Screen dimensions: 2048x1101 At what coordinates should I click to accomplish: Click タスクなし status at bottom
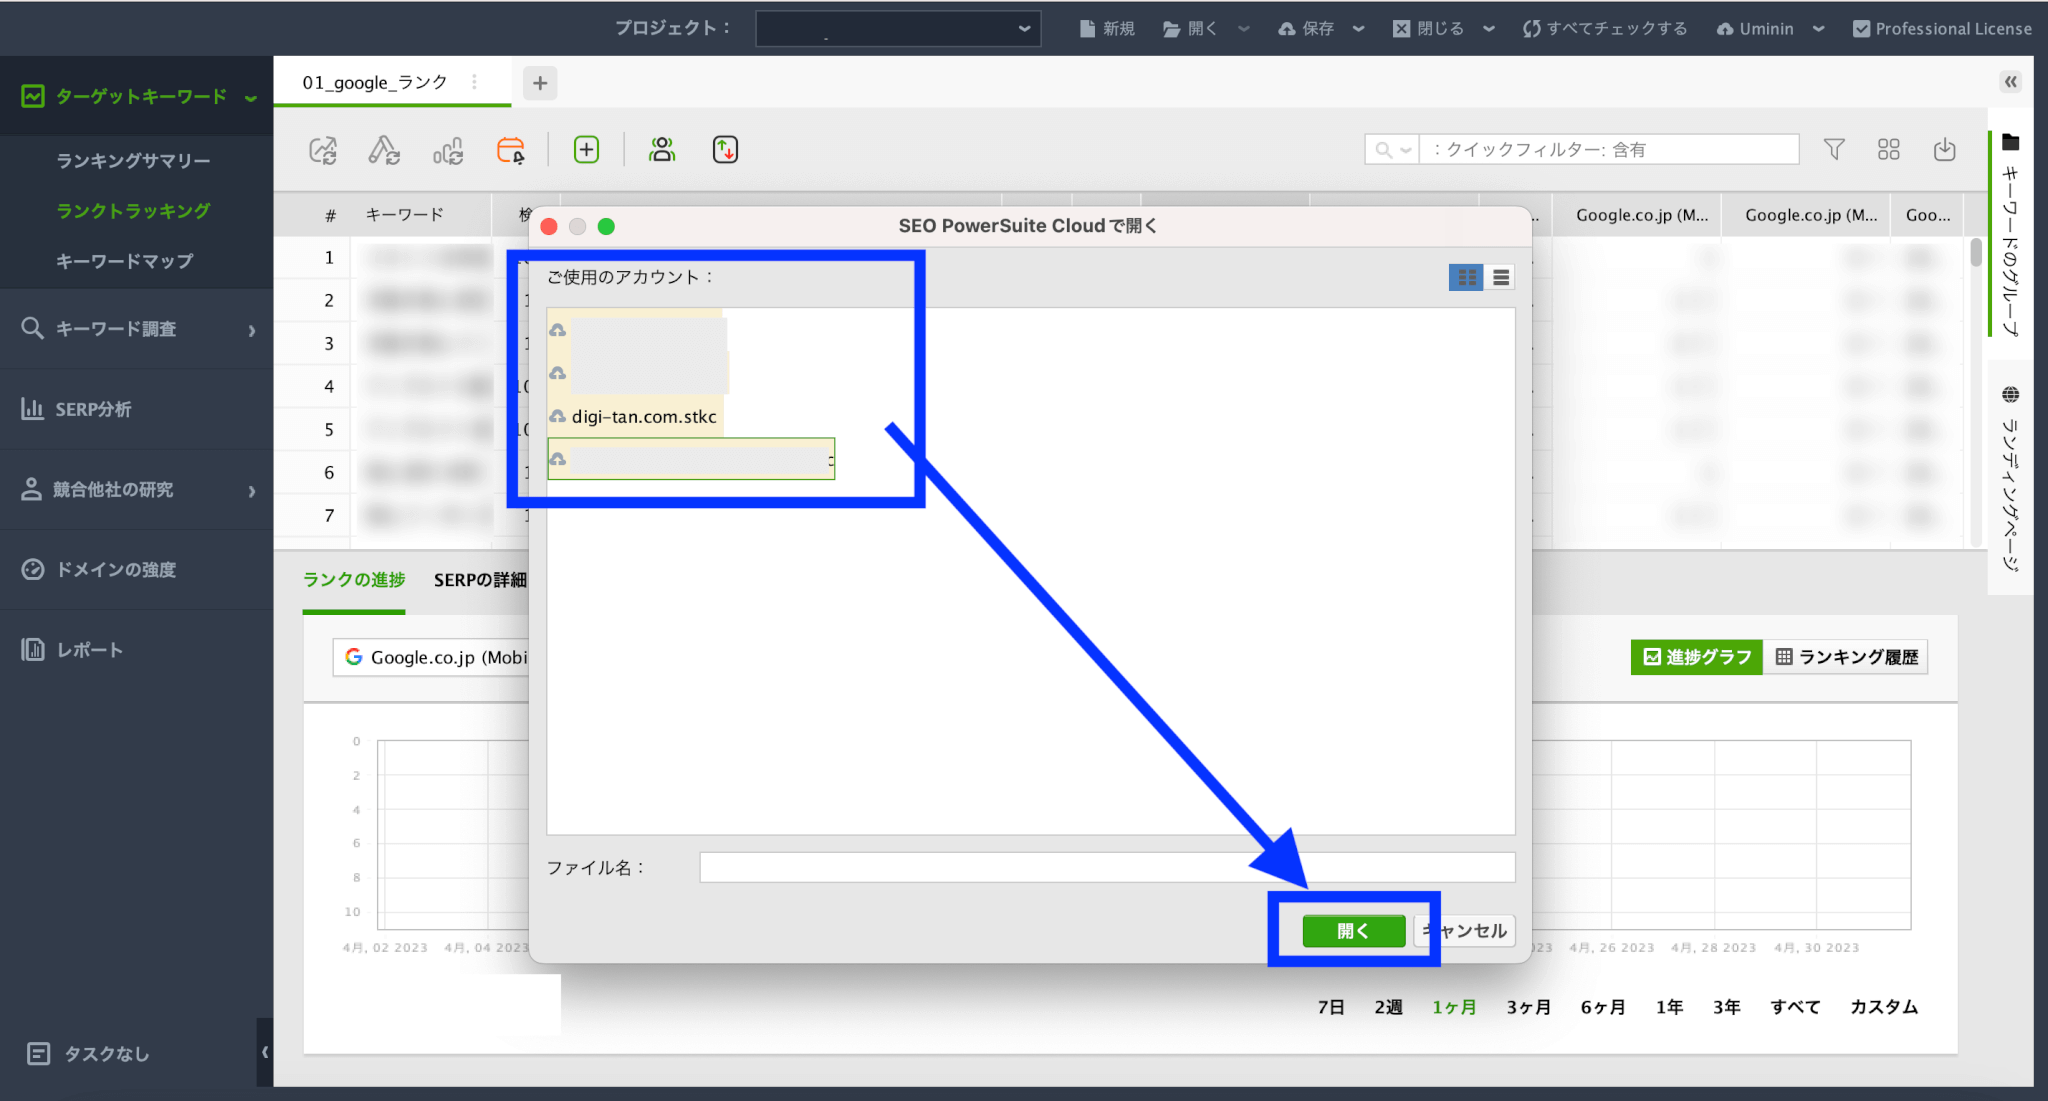tap(88, 1053)
